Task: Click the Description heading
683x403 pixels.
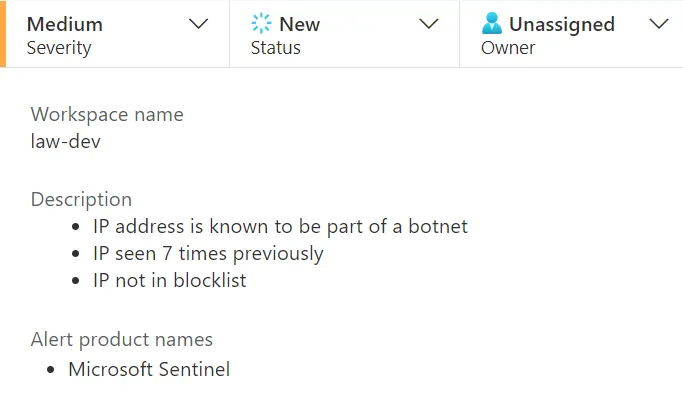Action: click(x=81, y=199)
